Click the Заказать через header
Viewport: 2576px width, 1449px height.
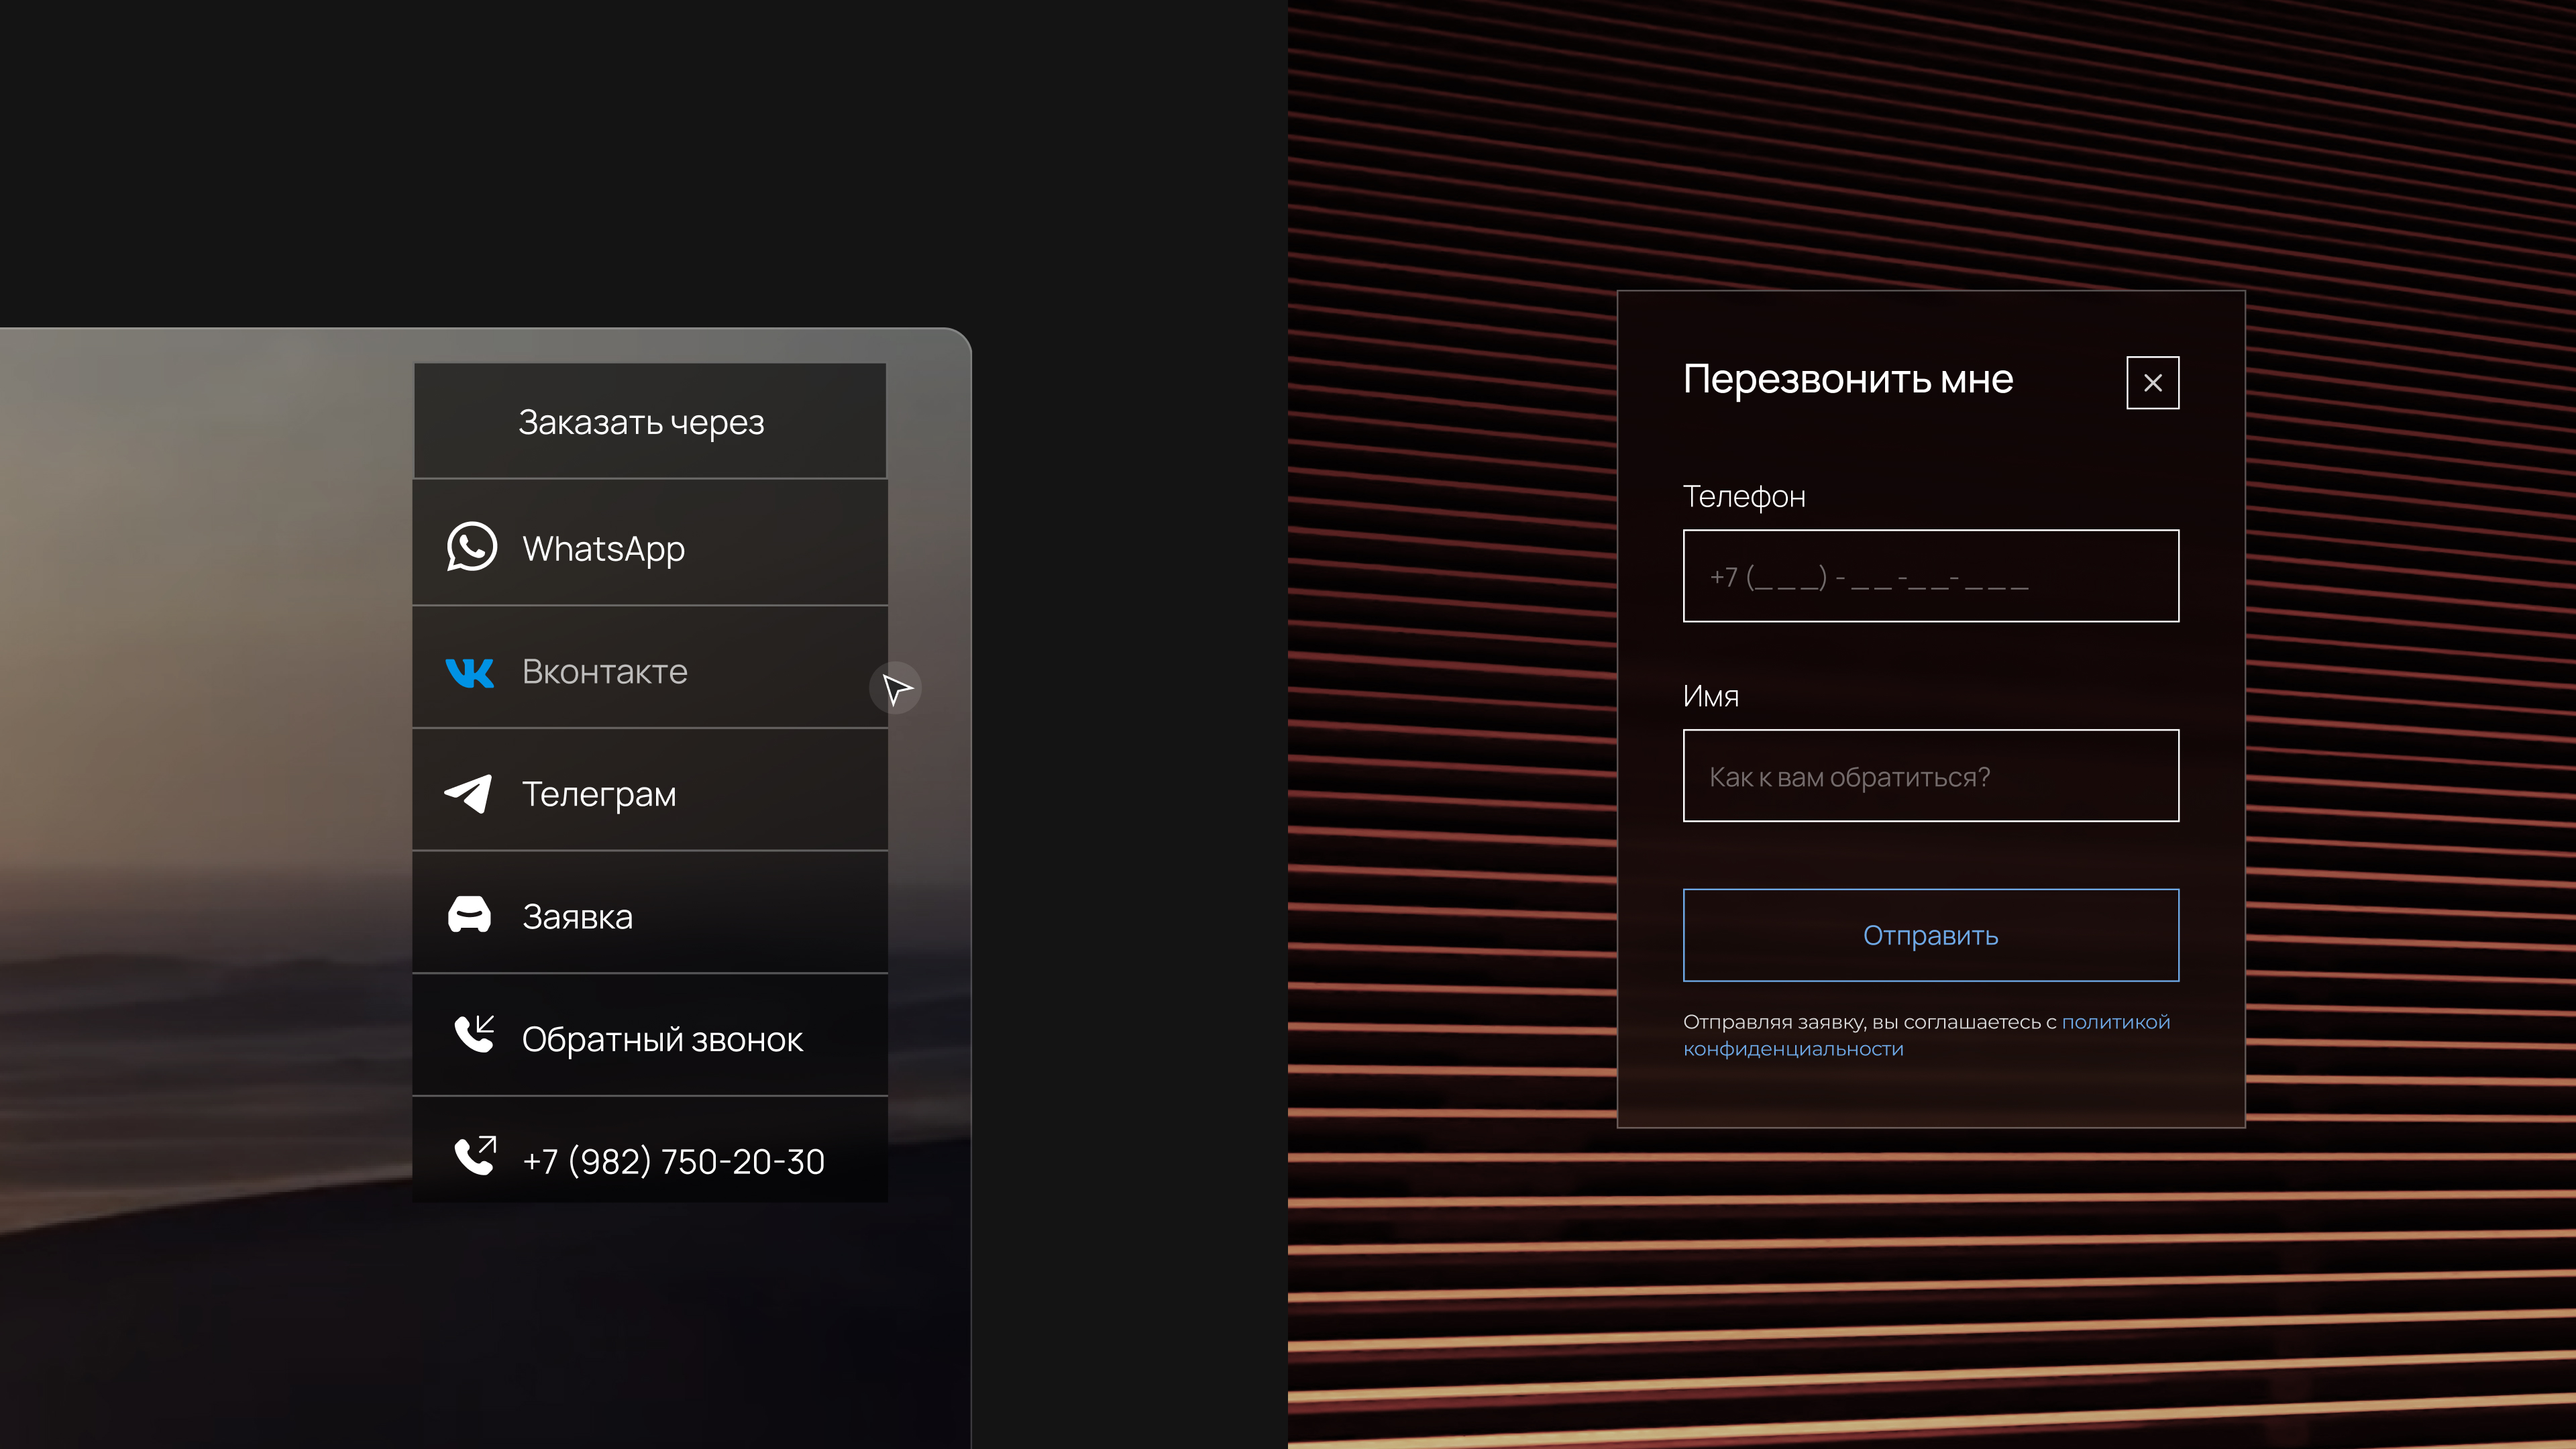point(641,422)
